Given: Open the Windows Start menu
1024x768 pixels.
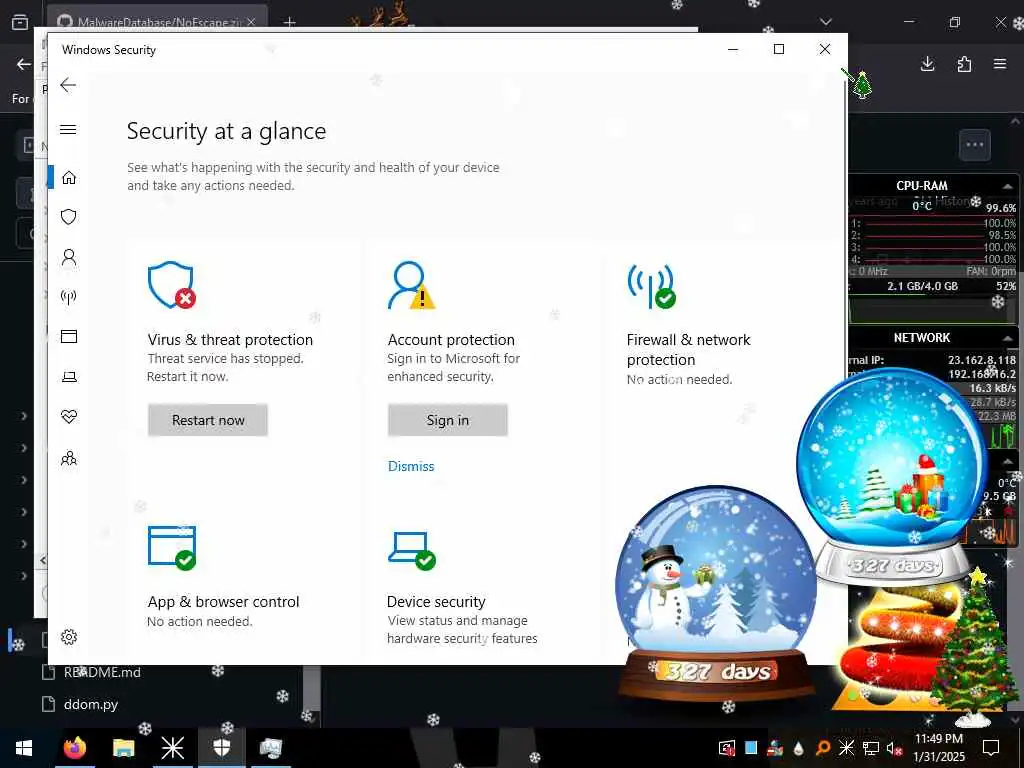Looking at the screenshot, I should pyautogui.click(x=24, y=748).
